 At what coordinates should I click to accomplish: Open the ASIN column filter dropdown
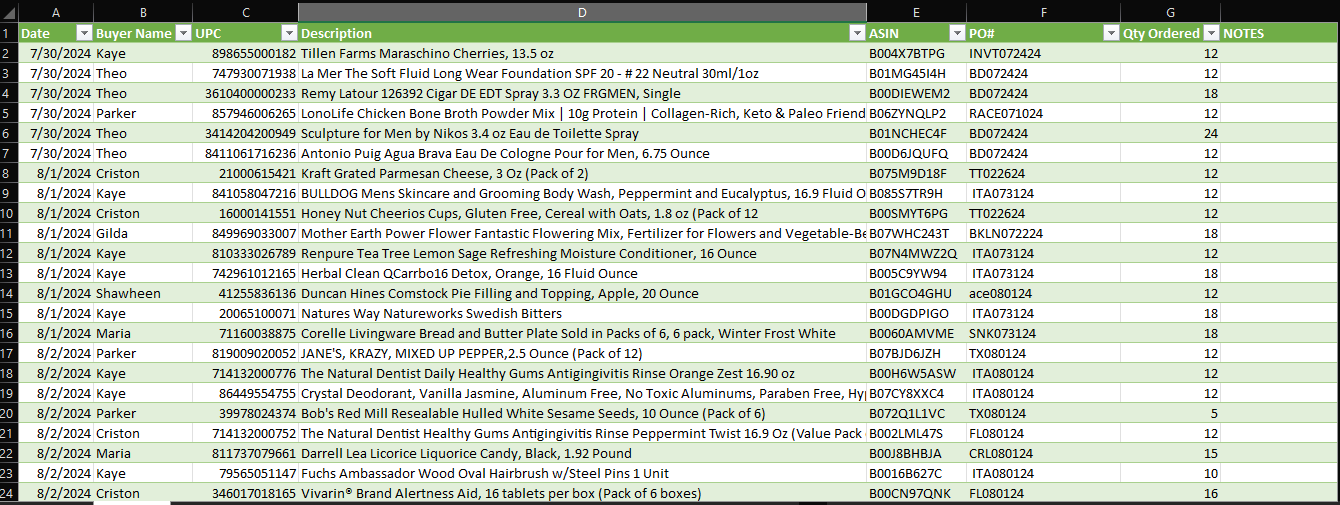pos(956,33)
